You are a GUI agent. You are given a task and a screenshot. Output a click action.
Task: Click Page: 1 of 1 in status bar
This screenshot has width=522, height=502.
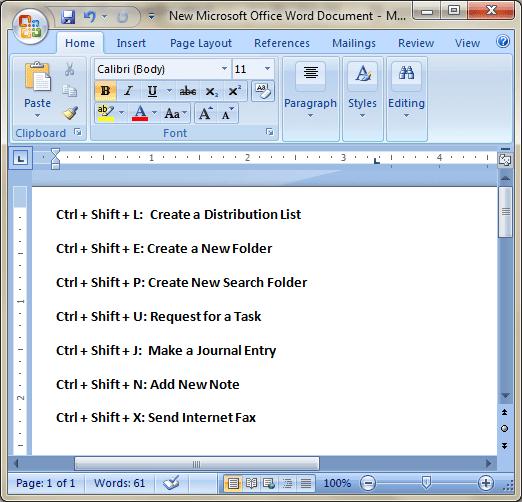tap(45, 483)
